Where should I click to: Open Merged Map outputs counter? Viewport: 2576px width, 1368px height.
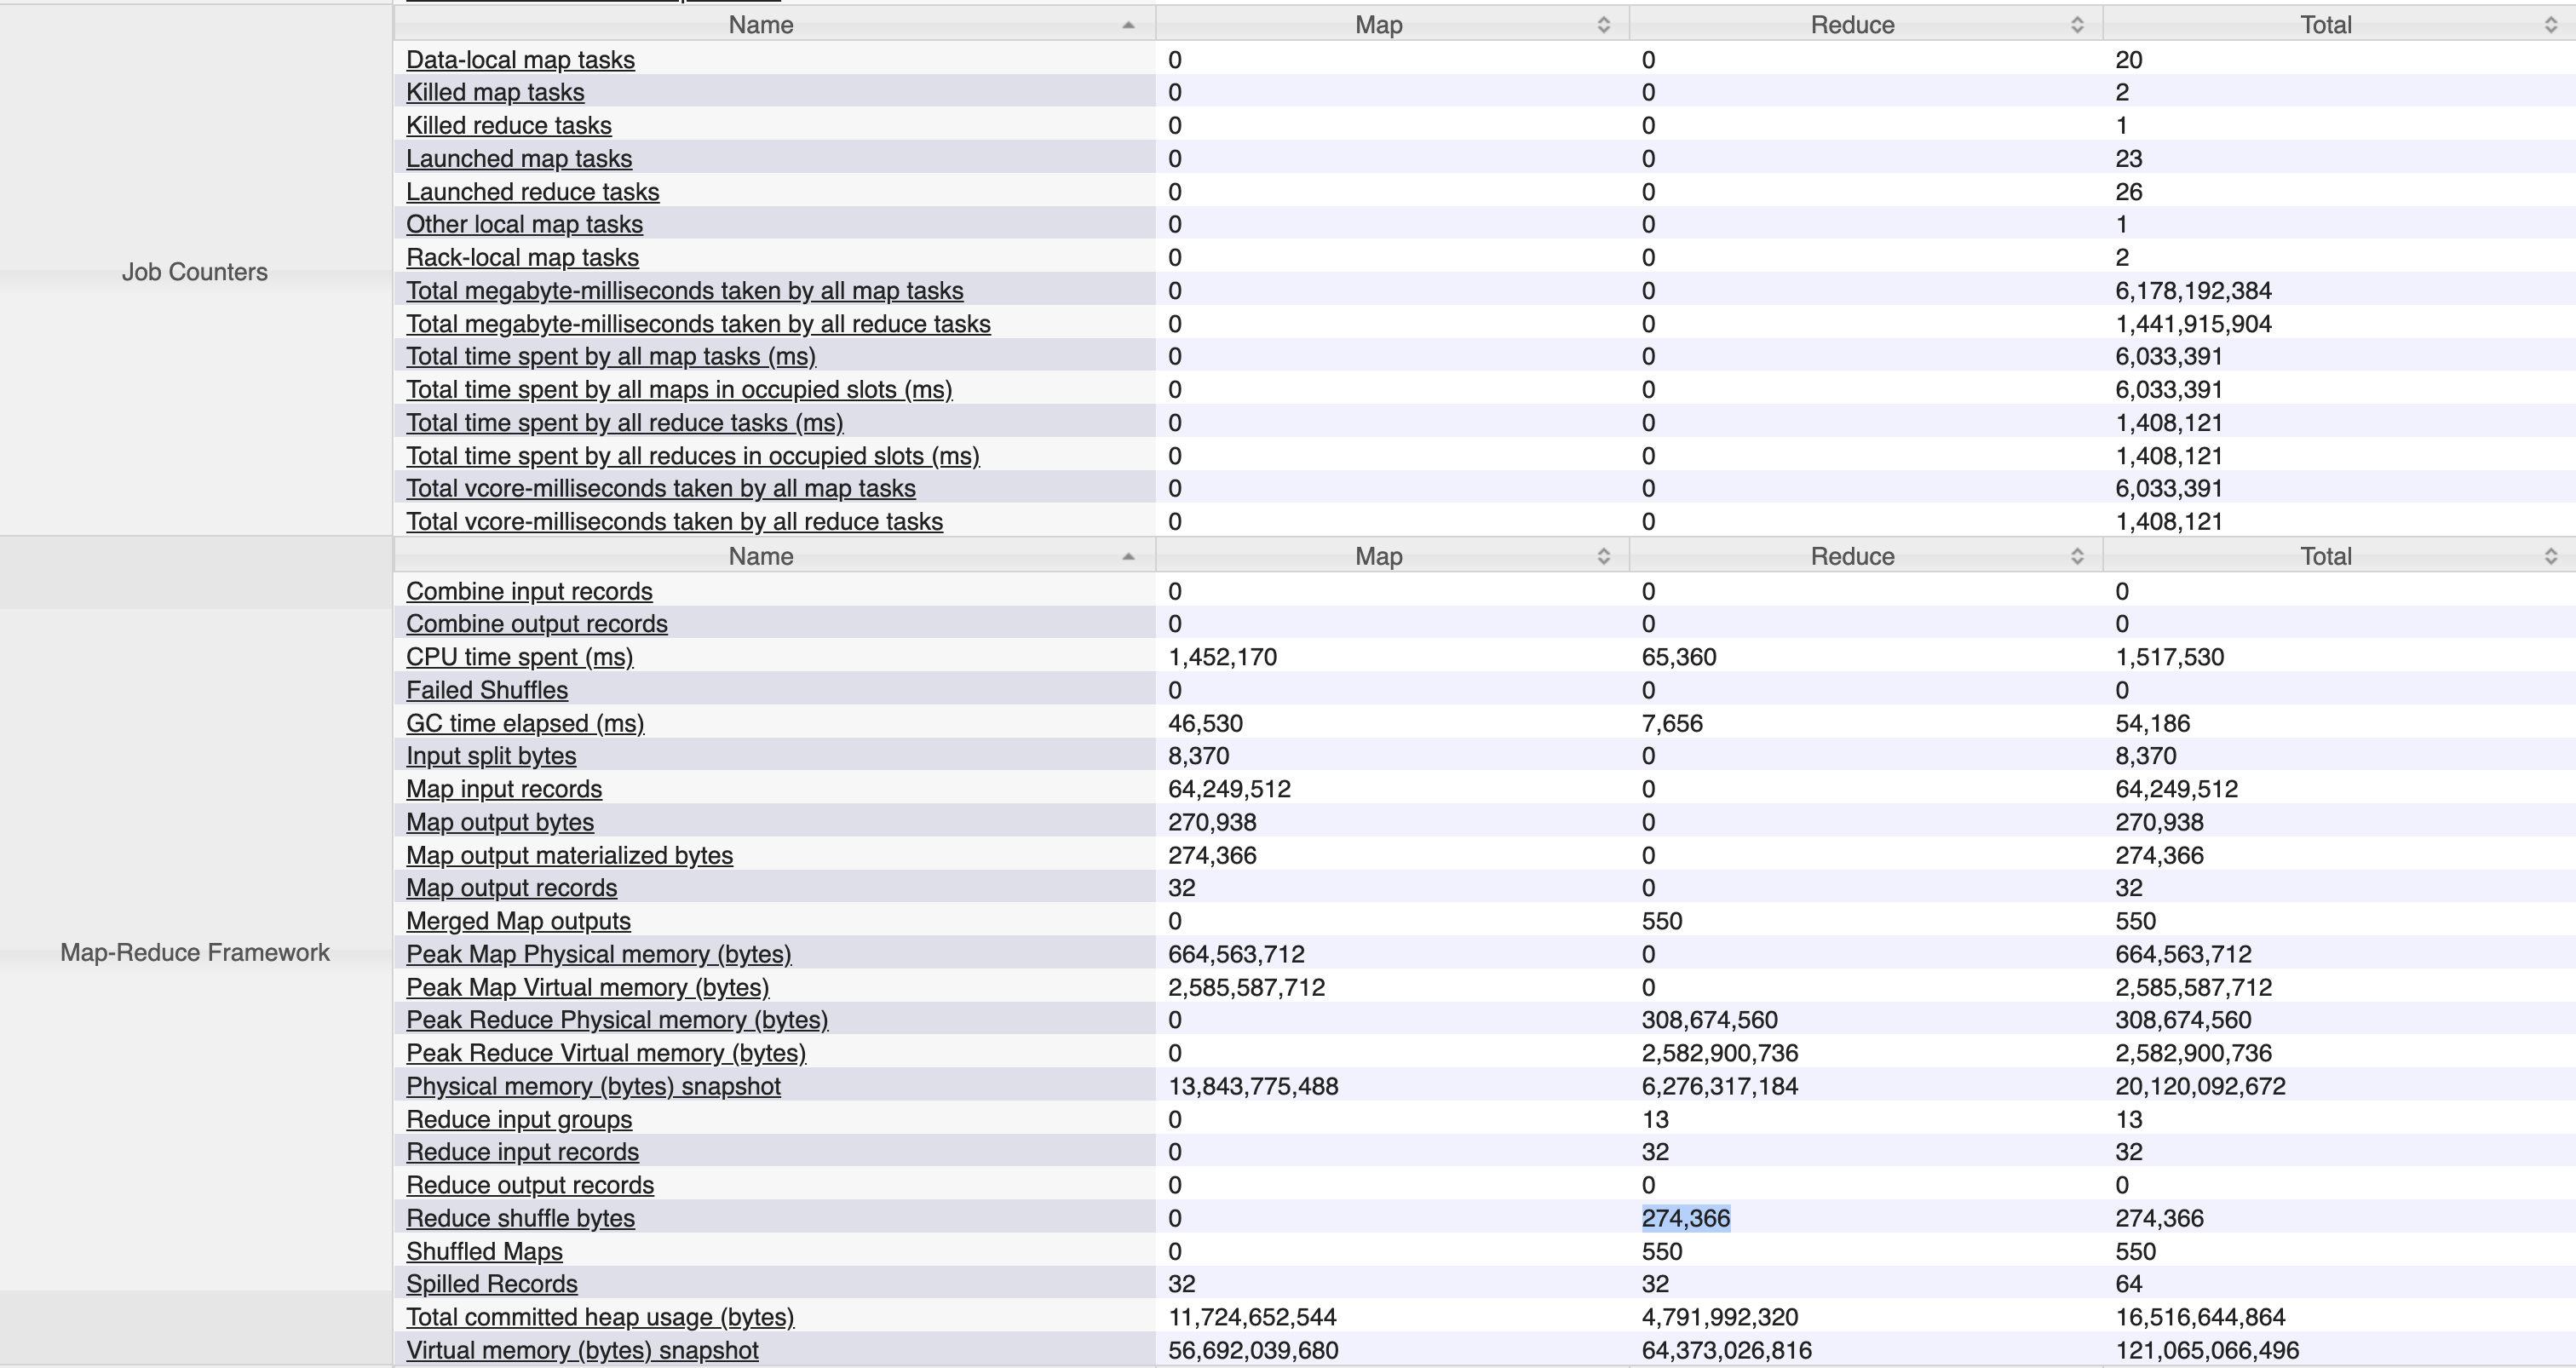[x=519, y=922]
